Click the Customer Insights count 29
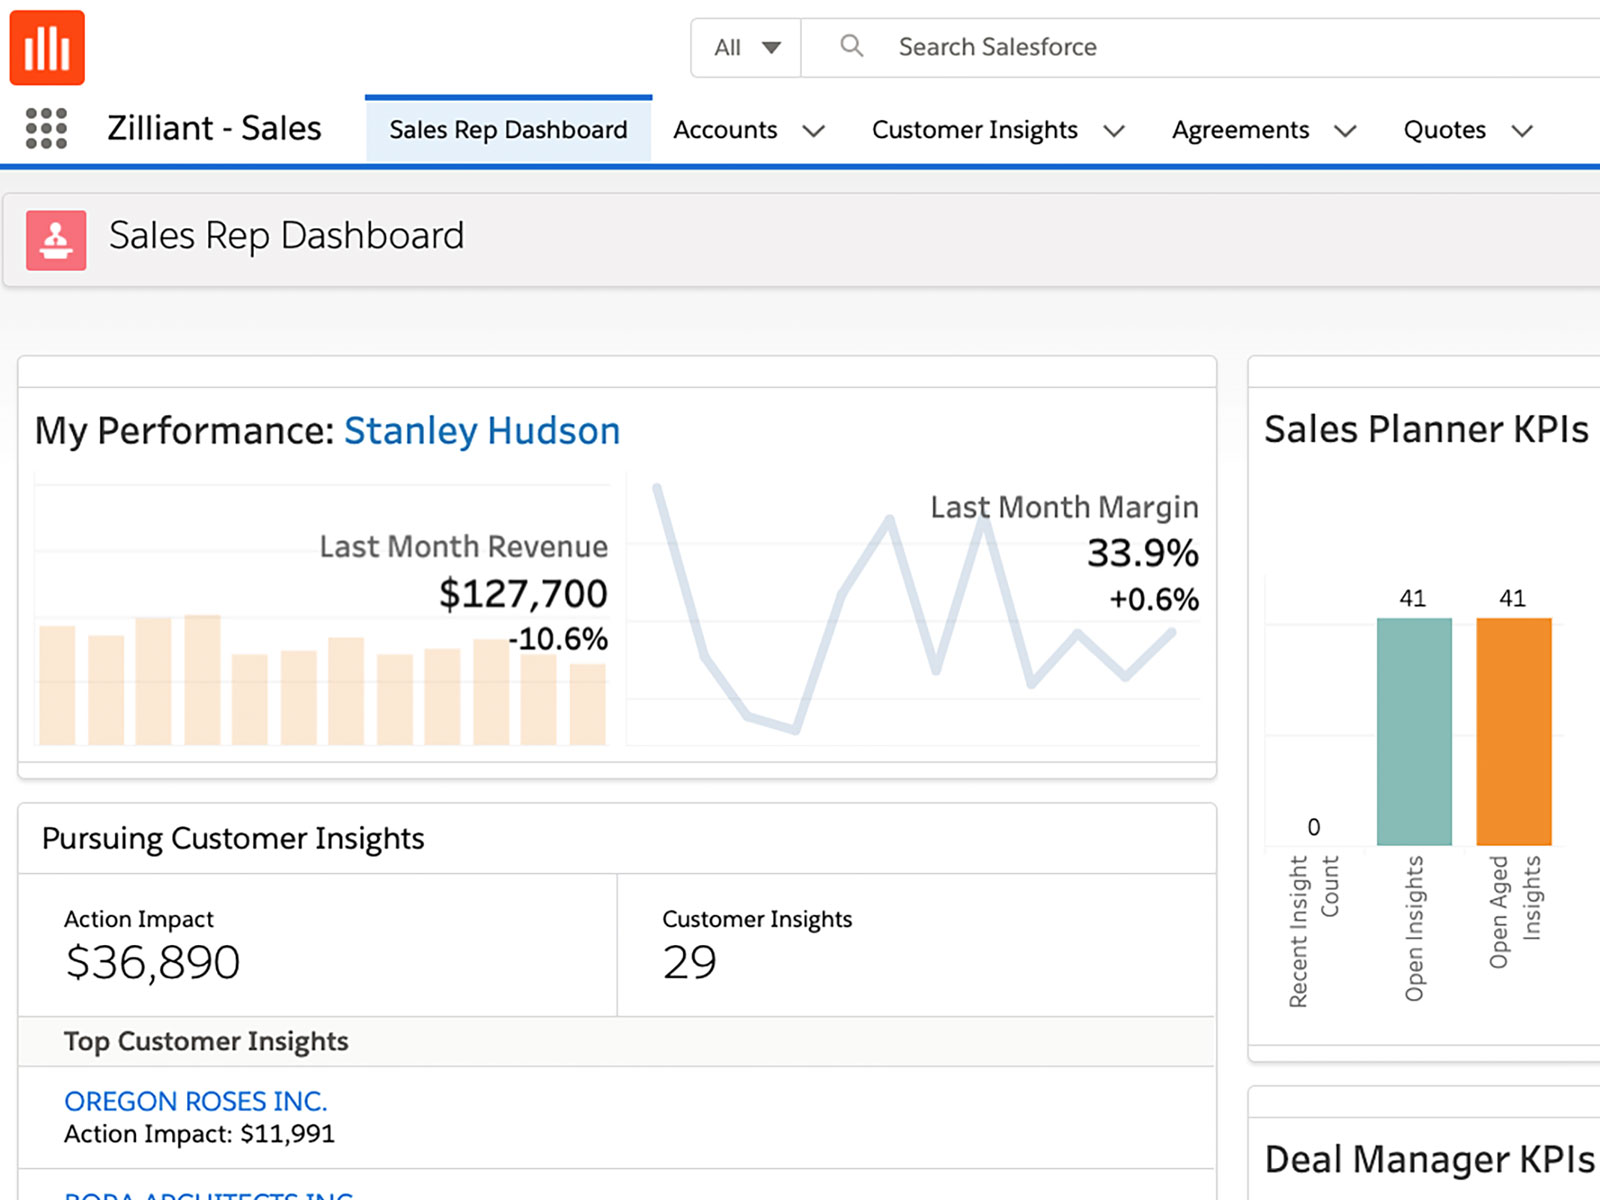Viewport: 1600px width, 1200px height. point(690,962)
